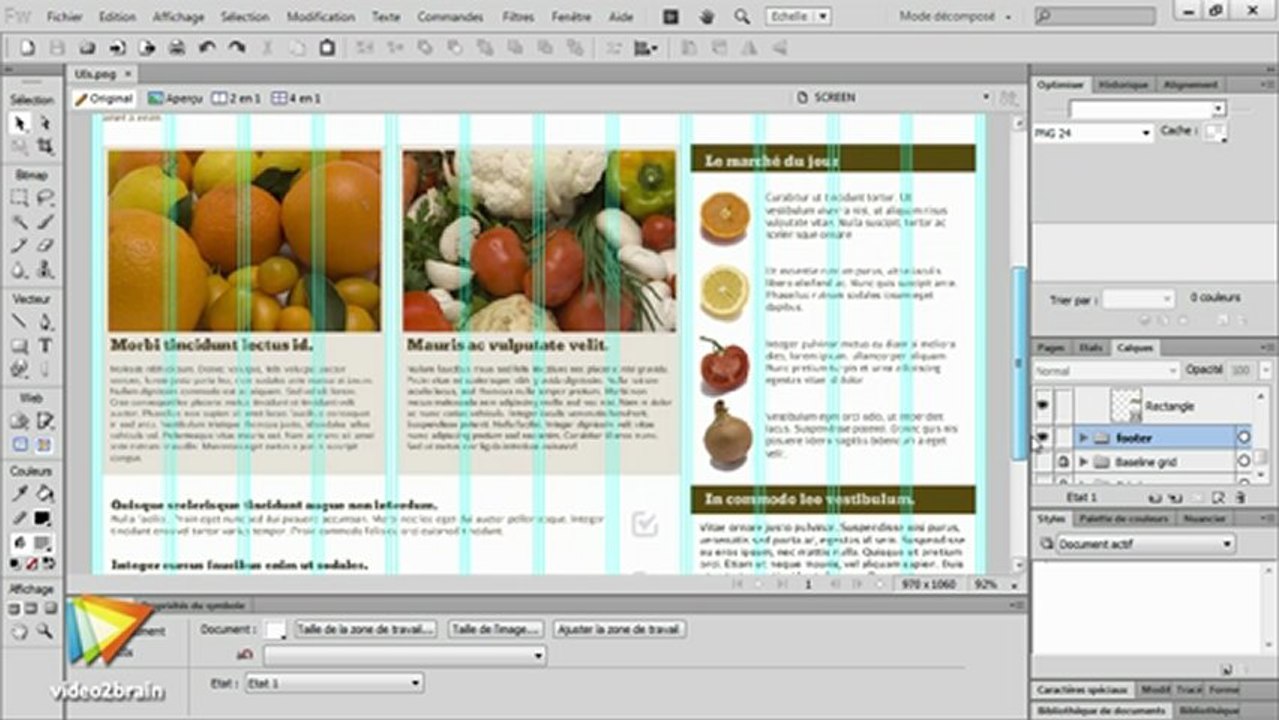1279x720 pixels.
Task: Select the Freeform tool
Action: [x=19, y=369]
